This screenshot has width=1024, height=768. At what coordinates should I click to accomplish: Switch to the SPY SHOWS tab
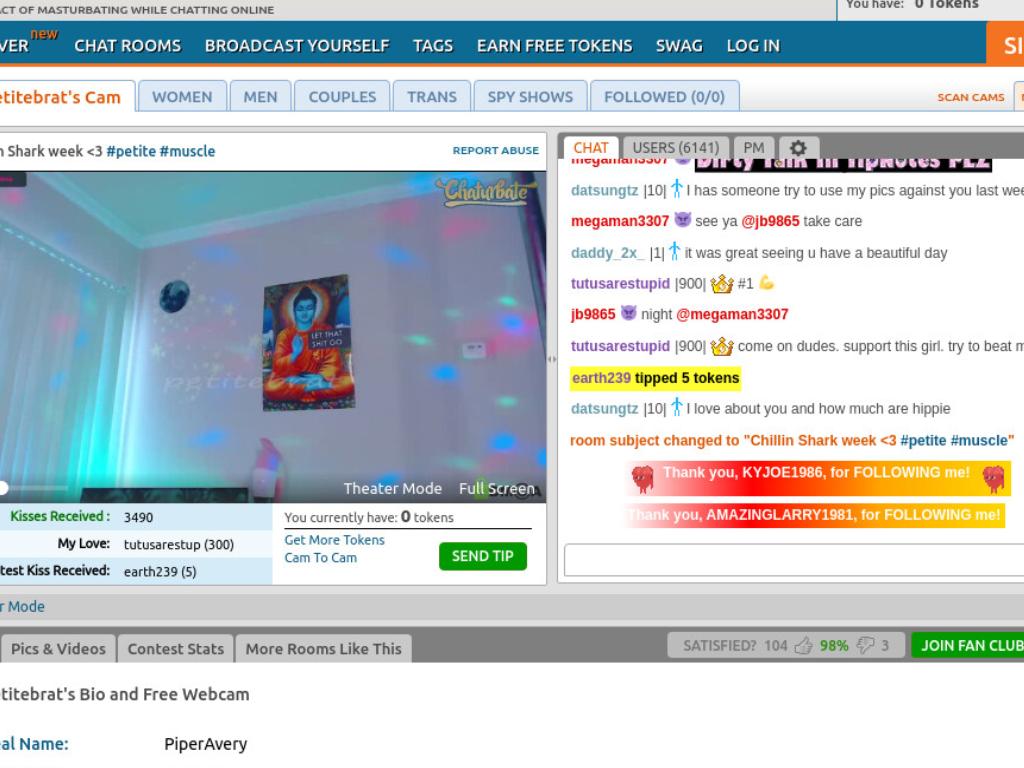(x=530, y=97)
